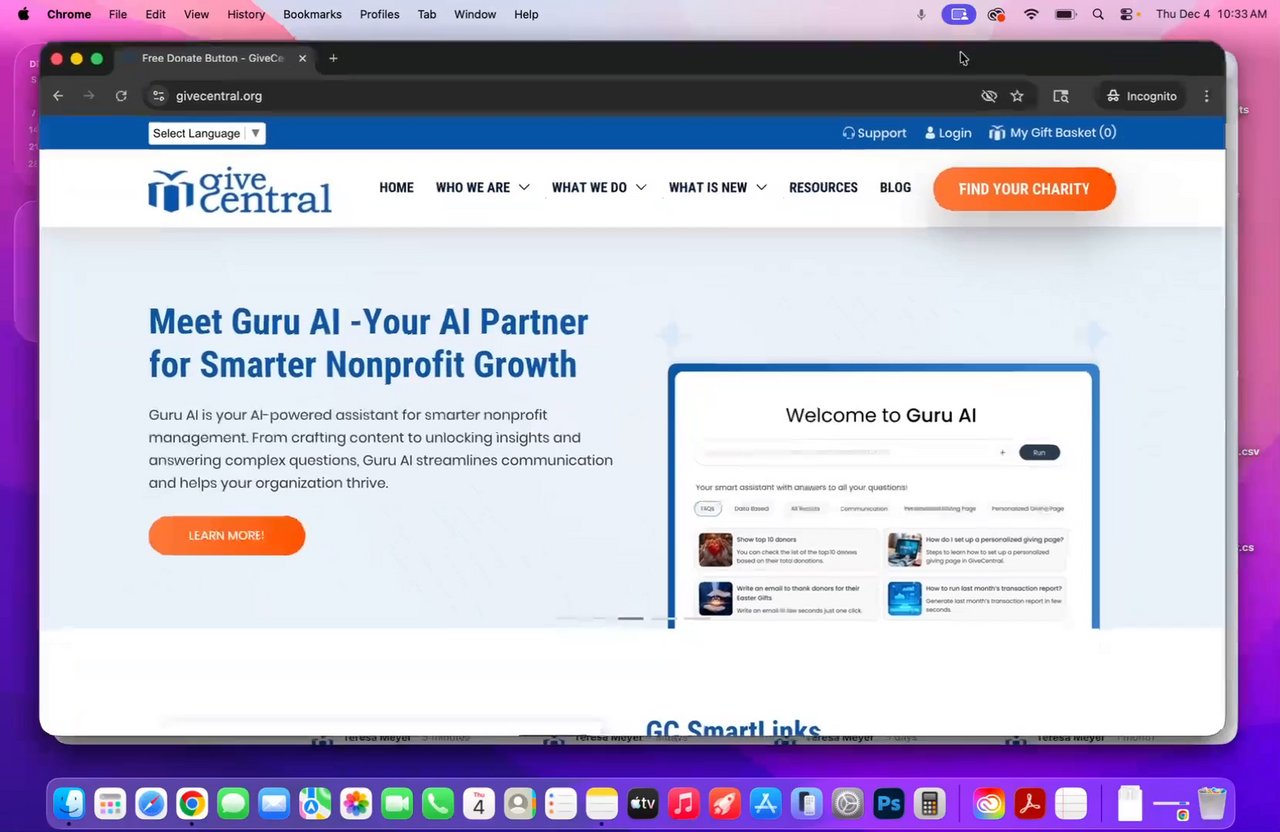Open Spotlight search in menu bar
Viewport: 1280px width, 832px height.
(1098, 14)
